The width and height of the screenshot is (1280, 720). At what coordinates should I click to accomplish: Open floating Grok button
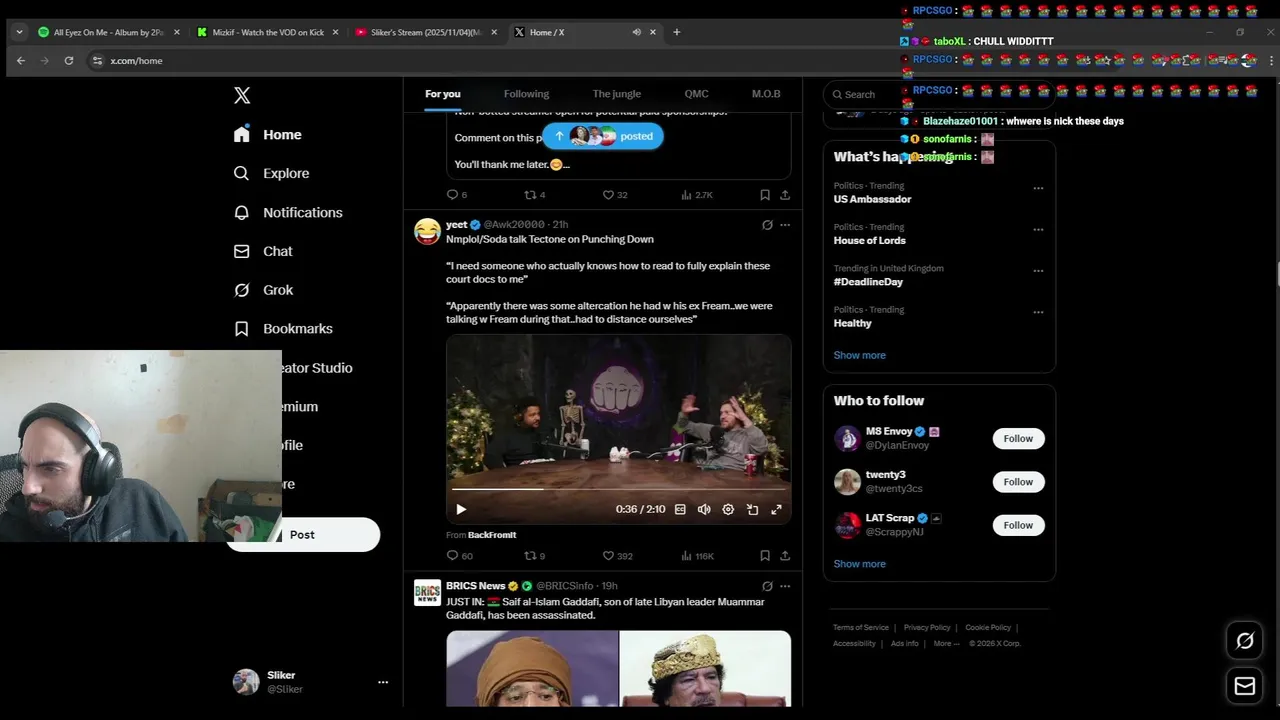[x=1245, y=641]
